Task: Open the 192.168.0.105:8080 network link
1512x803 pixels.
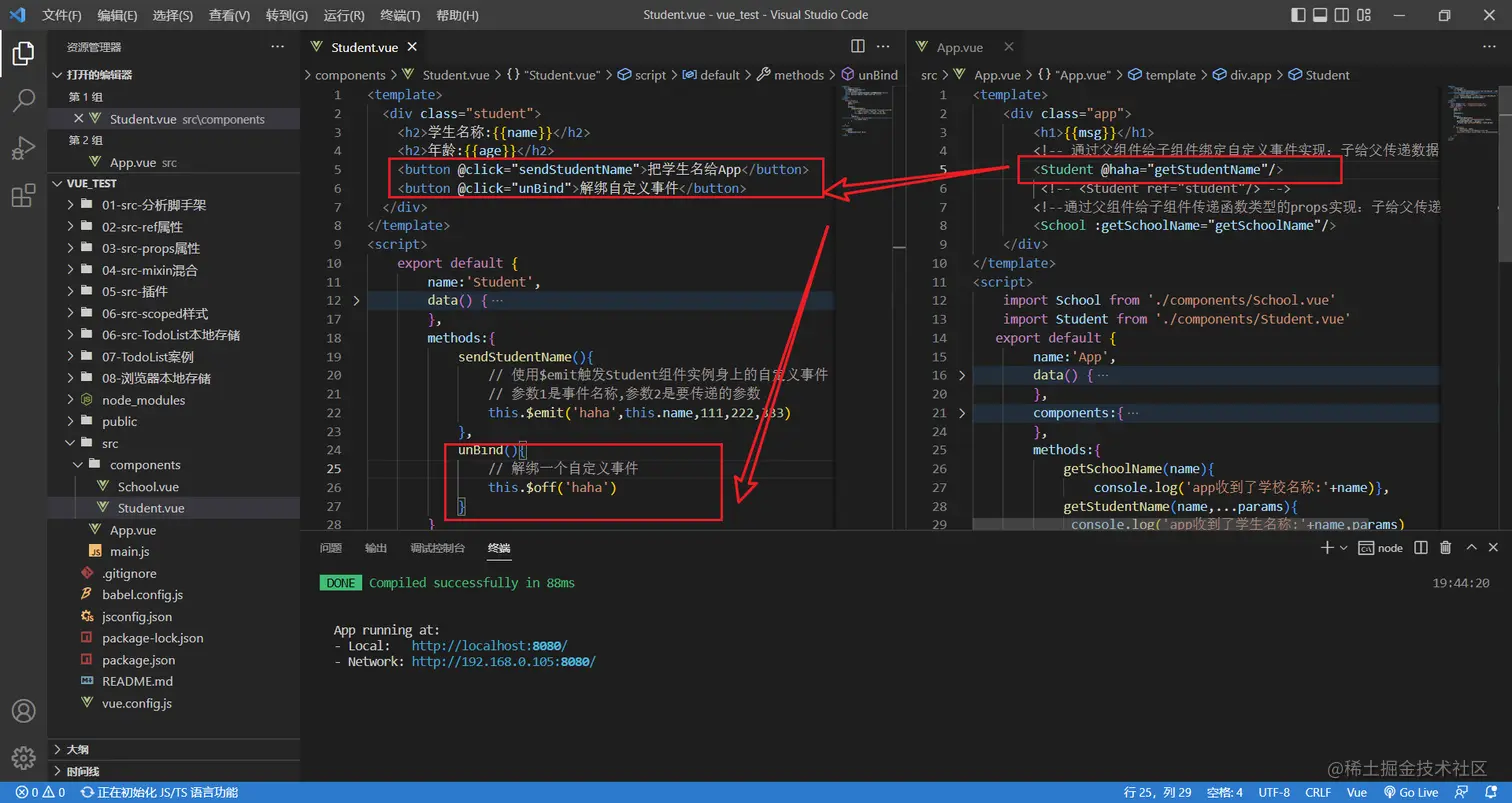Action: (x=503, y=662)
